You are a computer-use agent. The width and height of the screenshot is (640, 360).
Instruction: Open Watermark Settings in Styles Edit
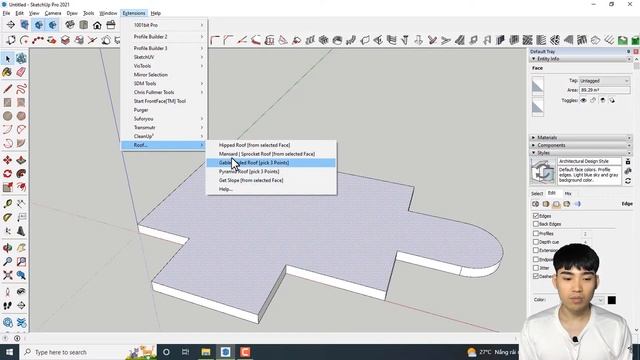[567, 204]
